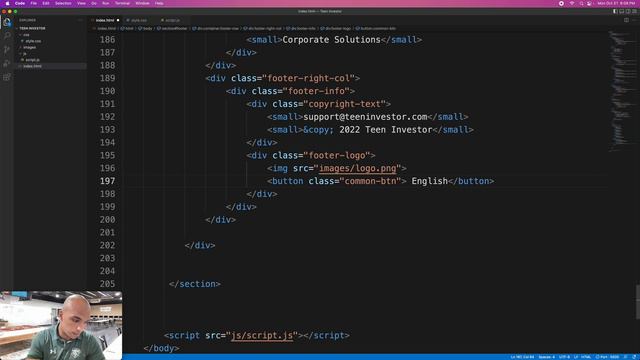Open style.css in the file tree

(33, 41)
